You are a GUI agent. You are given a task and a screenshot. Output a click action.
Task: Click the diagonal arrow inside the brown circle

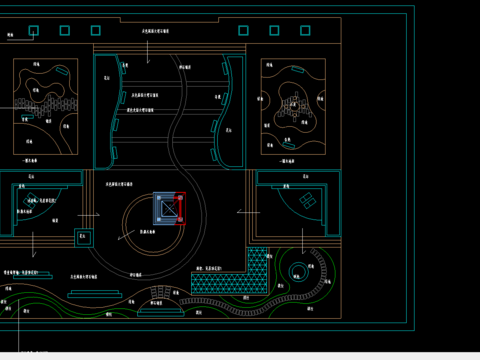pyautogui.click(x=126, y=235)
